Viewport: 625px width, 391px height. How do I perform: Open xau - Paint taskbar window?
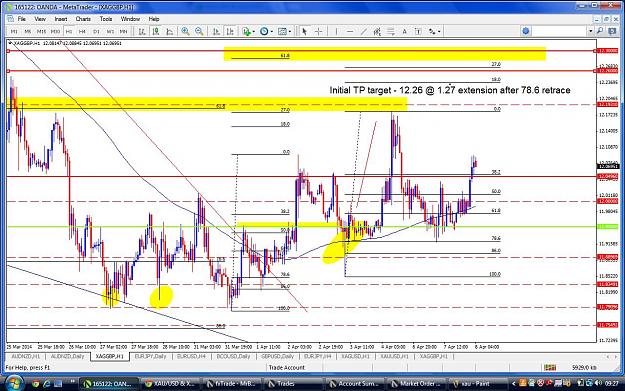477,383
